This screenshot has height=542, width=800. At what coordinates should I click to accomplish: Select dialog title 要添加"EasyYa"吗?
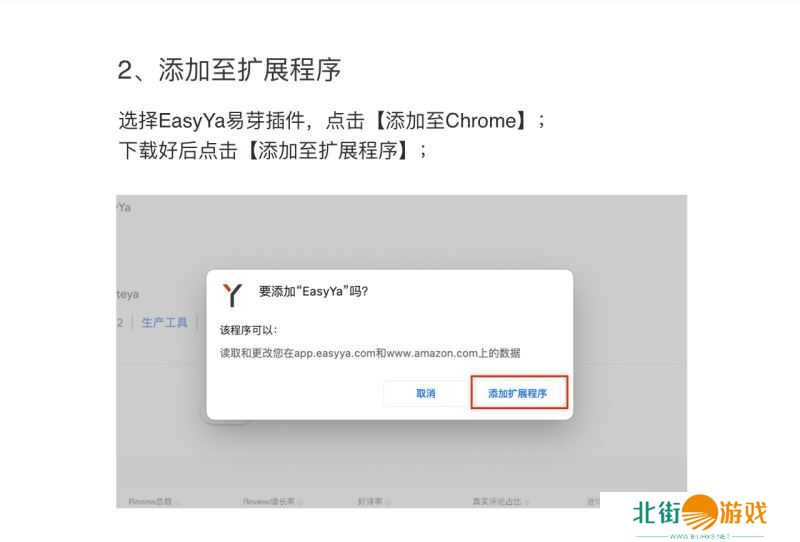point(313,291)
